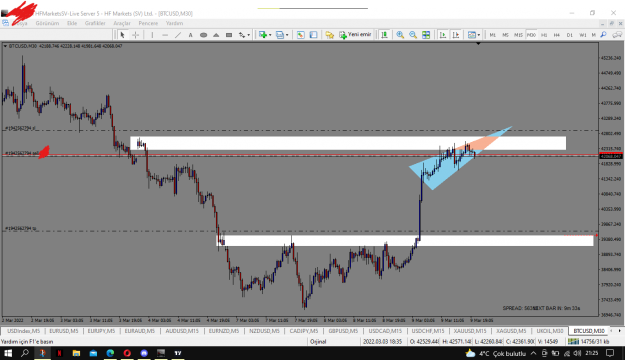Viewport: 625px width, 360px height.
Task: Choose the text label tool
Action: pos(191,35)
